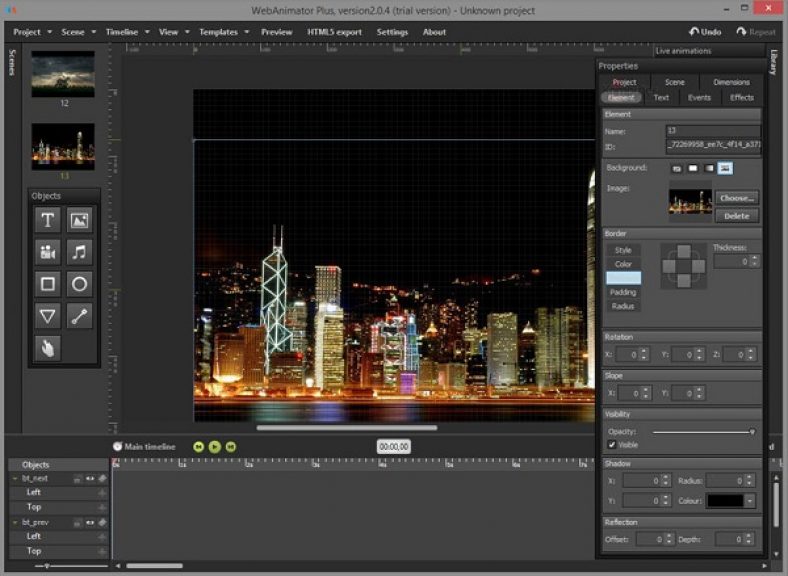Select the Circle shape tool
The image size is (788, 576).
[x=80, y=284]
